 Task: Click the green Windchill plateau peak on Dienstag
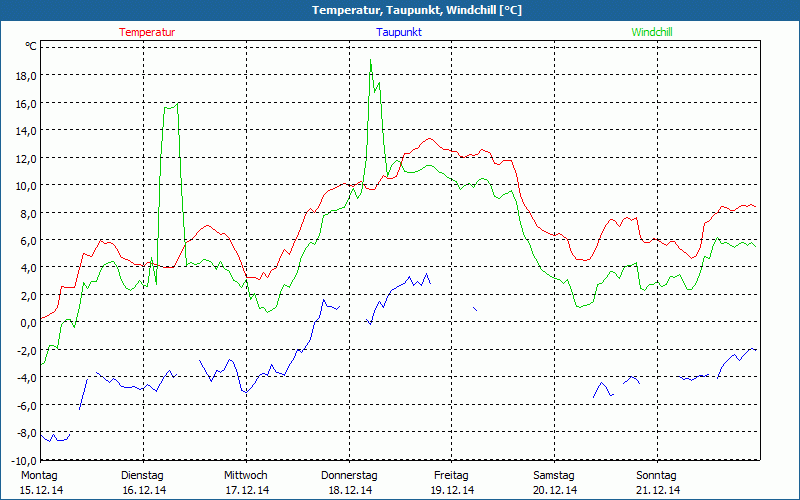[171, 105]
